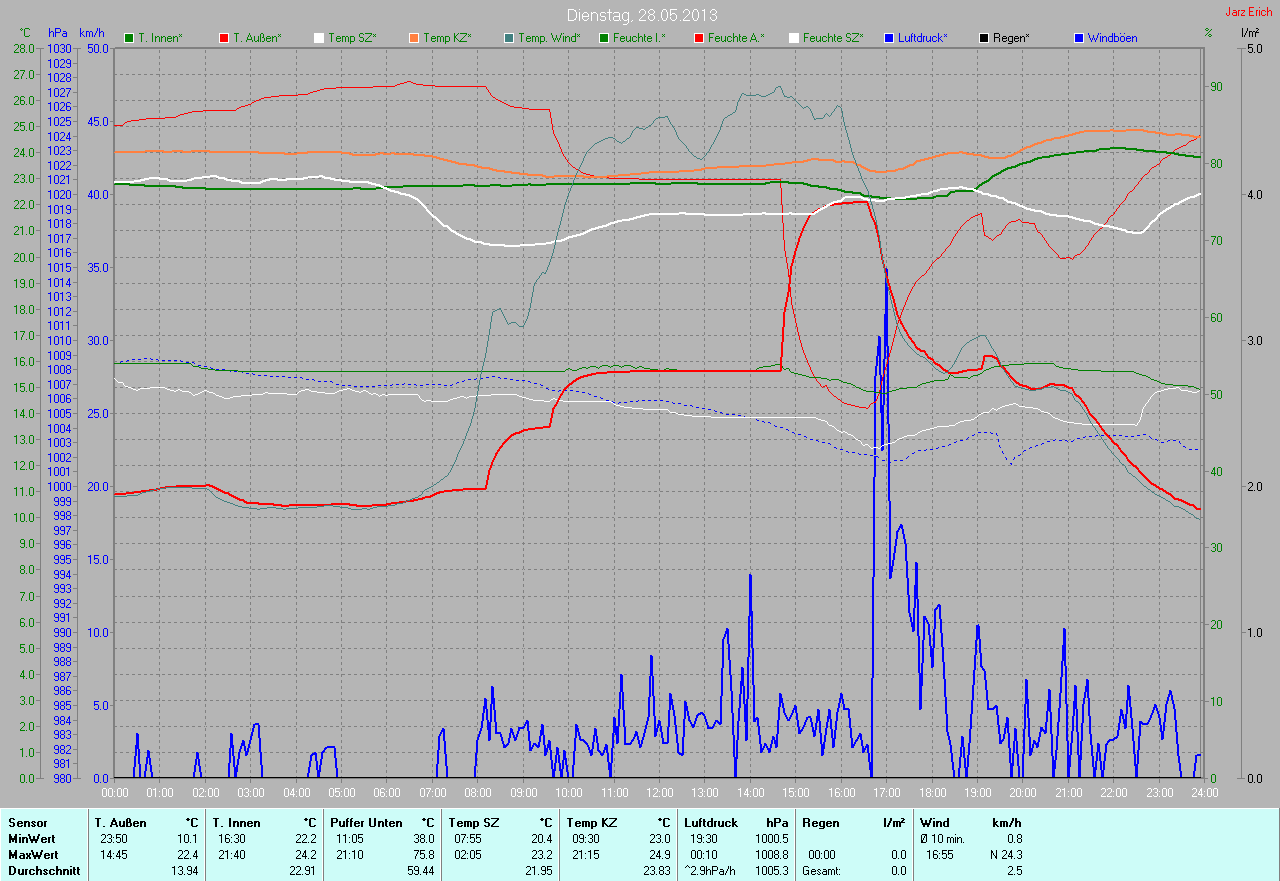Viewport: 1280px width, 881px height.
Task: Click the Luftdruck maximum '1008.8'
Action: point(771,855)
